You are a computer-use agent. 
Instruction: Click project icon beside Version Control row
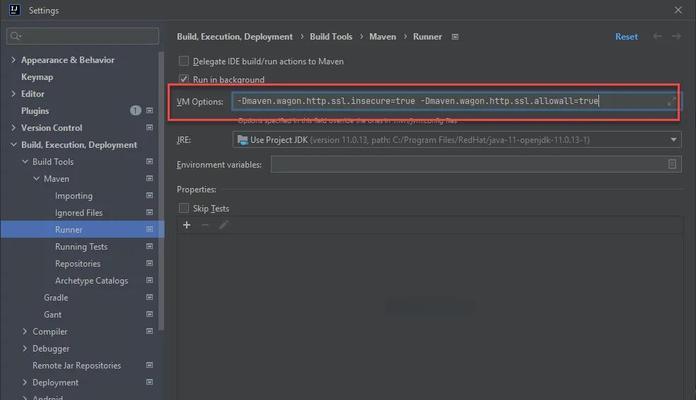150,127
